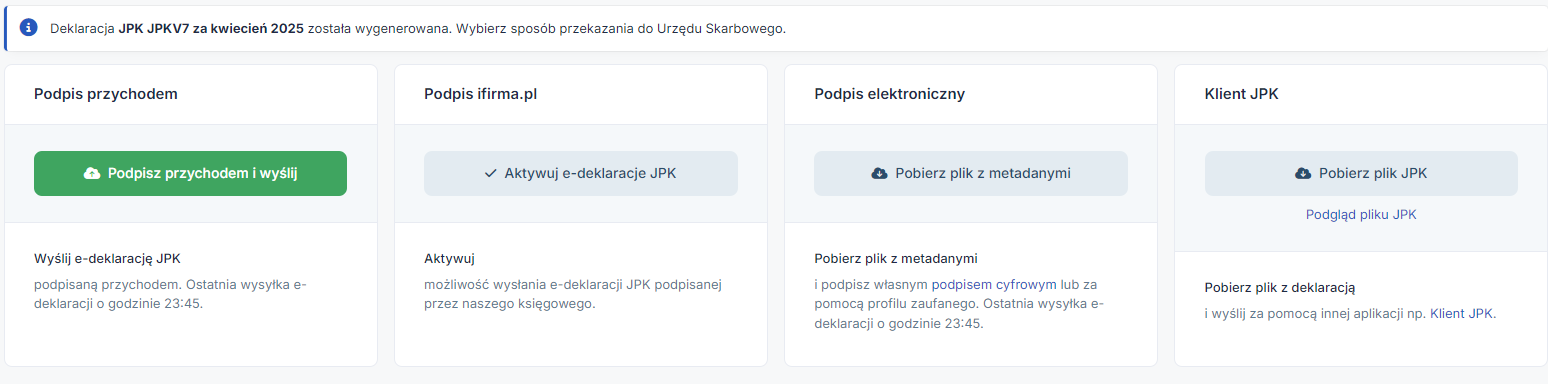Click the checkmark icon beside Aktywuj e-deklaracje JPK
This screenshot has width=1548, height=384.
tap(490, 173)
